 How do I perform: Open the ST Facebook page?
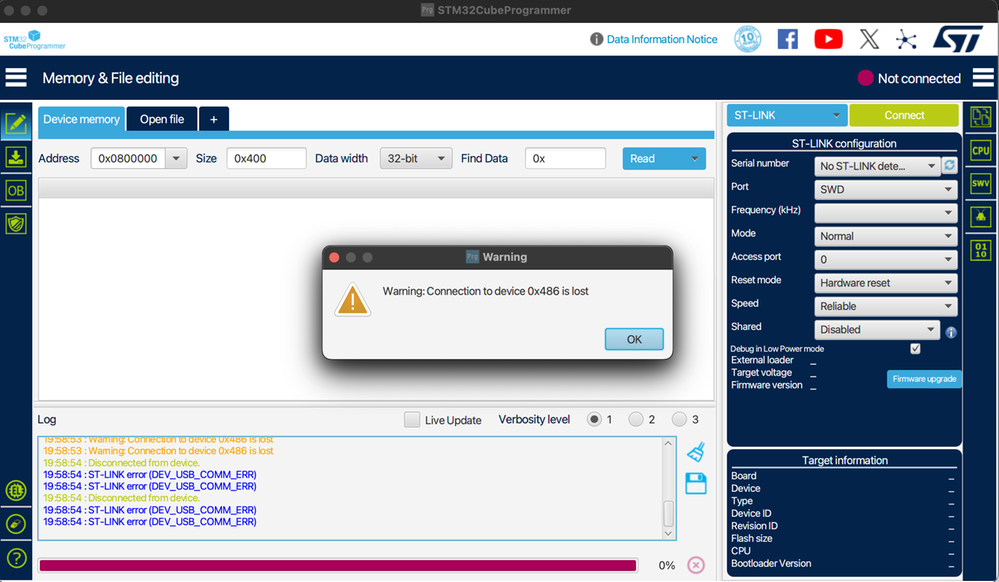click(787, 39)
